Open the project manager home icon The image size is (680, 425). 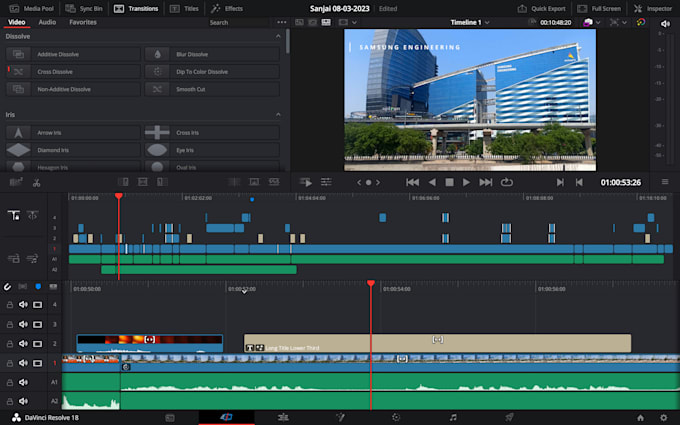coord(641,418)
